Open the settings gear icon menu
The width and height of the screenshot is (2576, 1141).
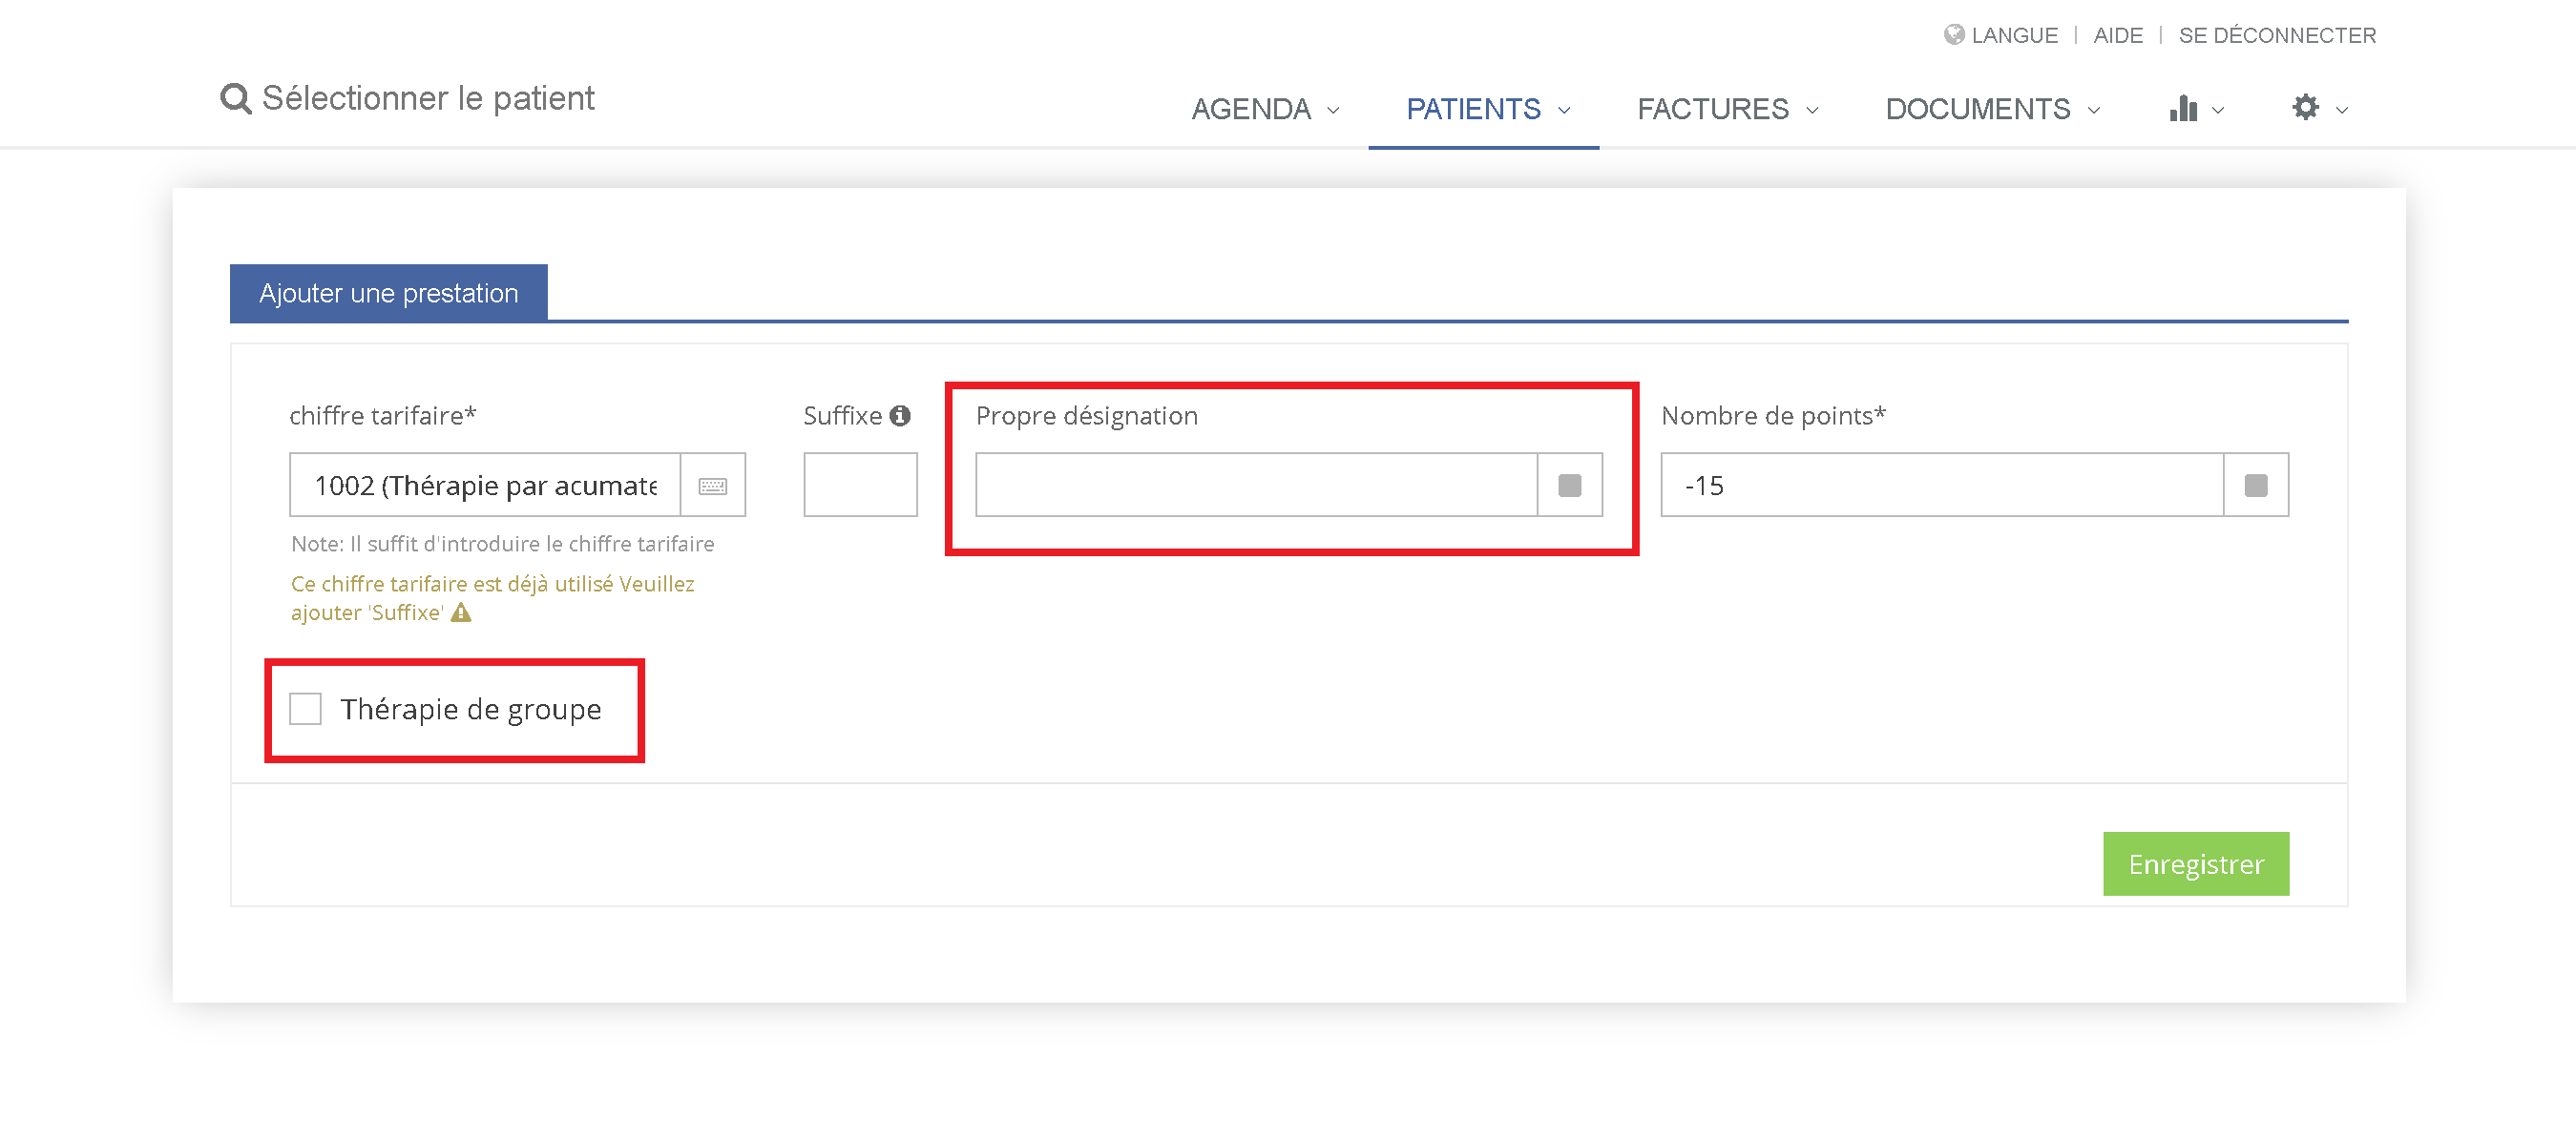click(2306, 108)
